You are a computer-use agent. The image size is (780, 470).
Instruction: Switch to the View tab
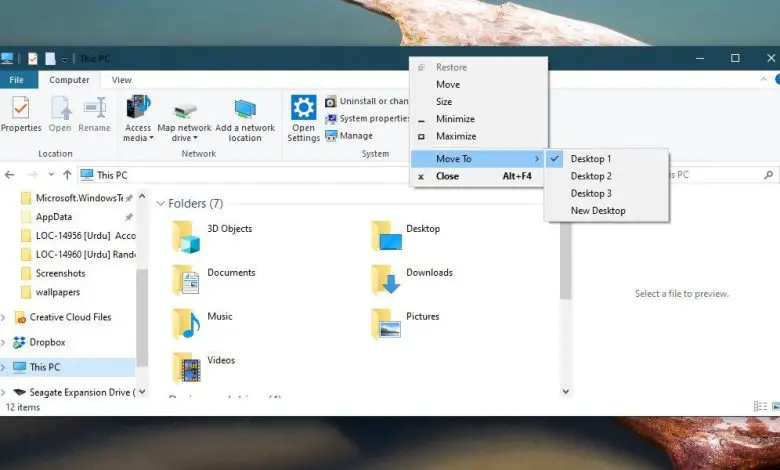click(x=121, y=80)
